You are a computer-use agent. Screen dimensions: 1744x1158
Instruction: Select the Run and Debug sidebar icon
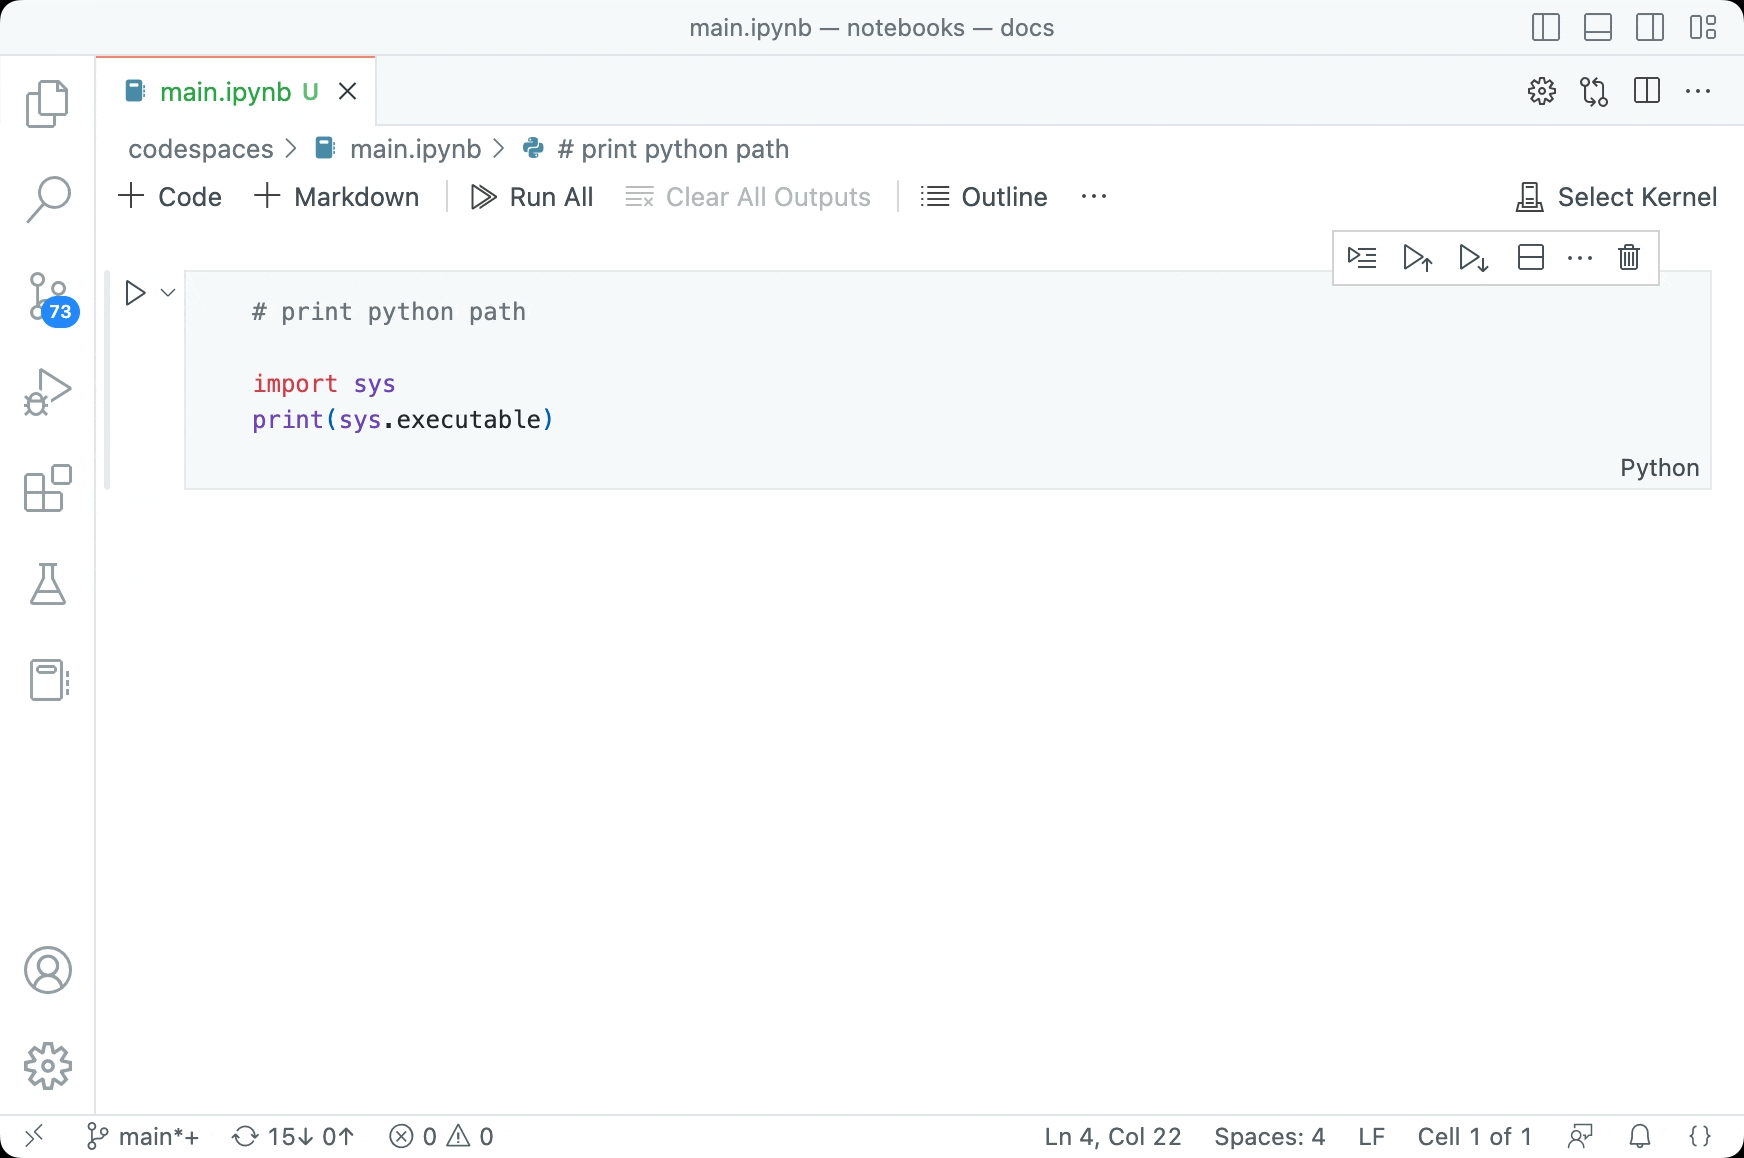(47, 392)
